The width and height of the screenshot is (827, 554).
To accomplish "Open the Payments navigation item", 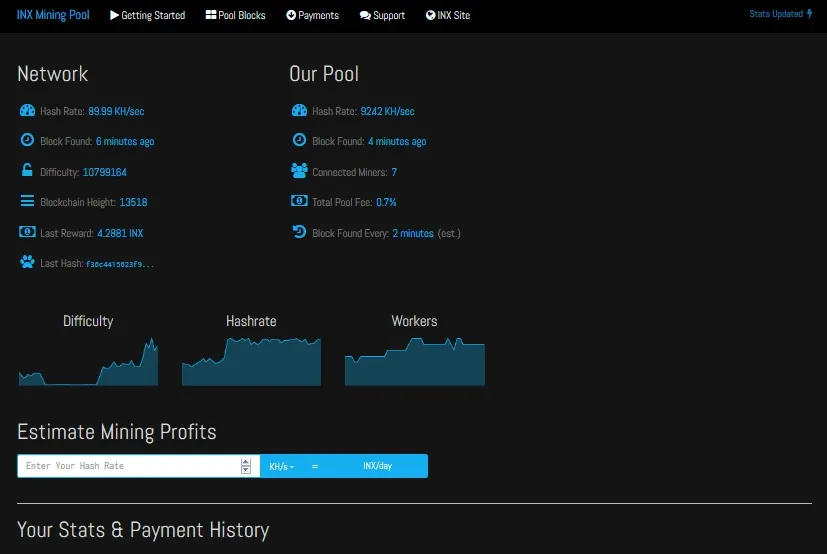I will pyautogui.click(x=312, y=15).
